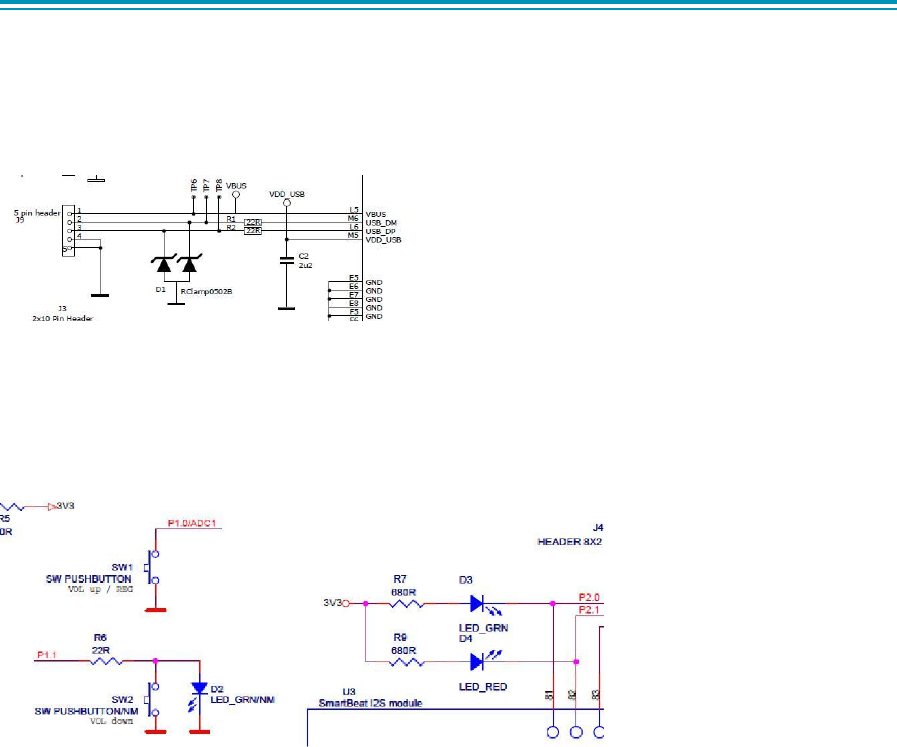Click the R6 22R resistor zigzag

coord(106,661)
